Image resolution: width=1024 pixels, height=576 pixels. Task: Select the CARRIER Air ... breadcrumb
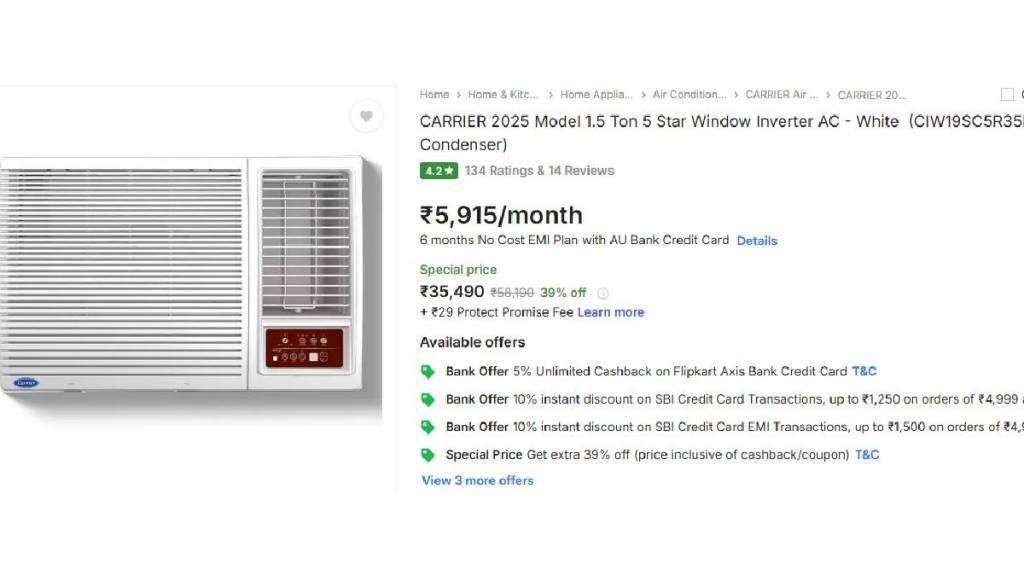coord(781,95)
